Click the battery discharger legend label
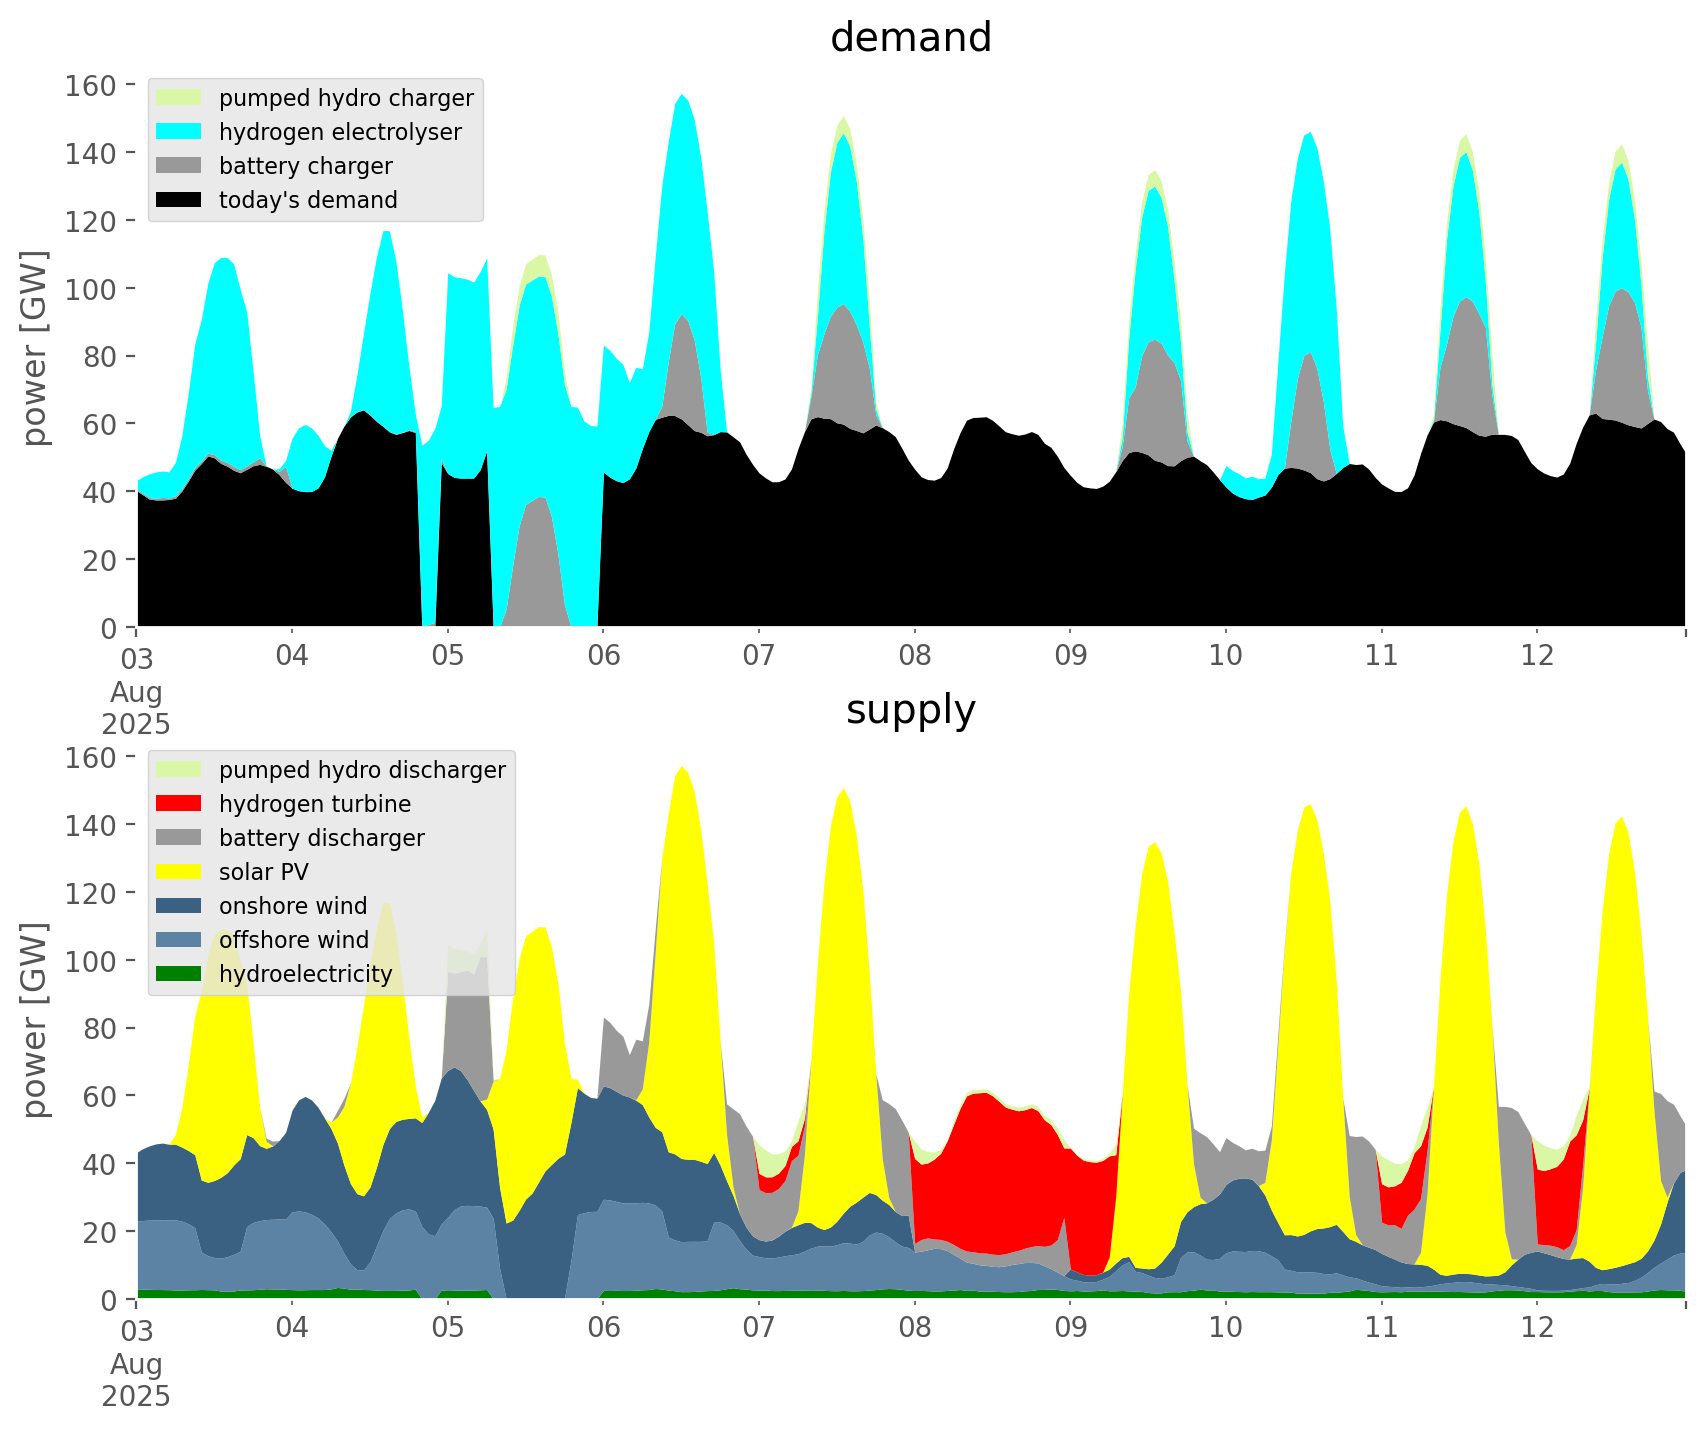This screenshot has width=1706, height=1431. (321, 838)
